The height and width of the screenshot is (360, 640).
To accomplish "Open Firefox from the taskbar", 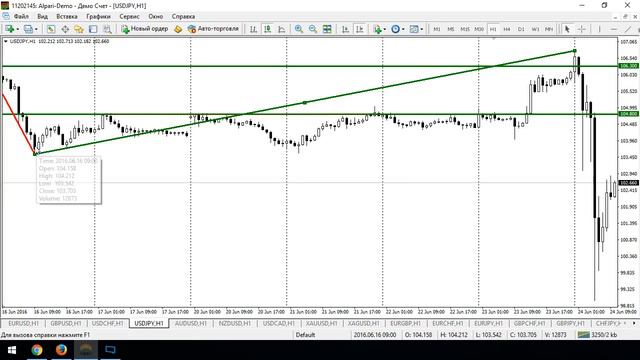I will pyautogui.click(x=61, y=350).
